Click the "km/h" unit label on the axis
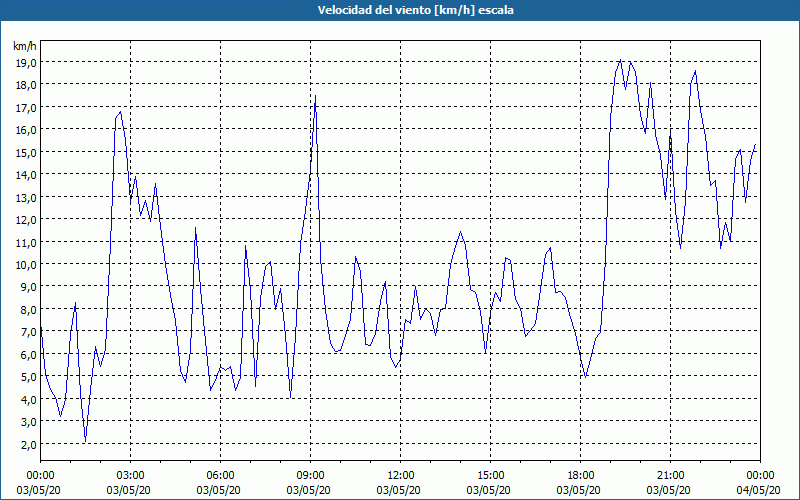800x500 pixels. pyautogui.click(x=25, y=46)
